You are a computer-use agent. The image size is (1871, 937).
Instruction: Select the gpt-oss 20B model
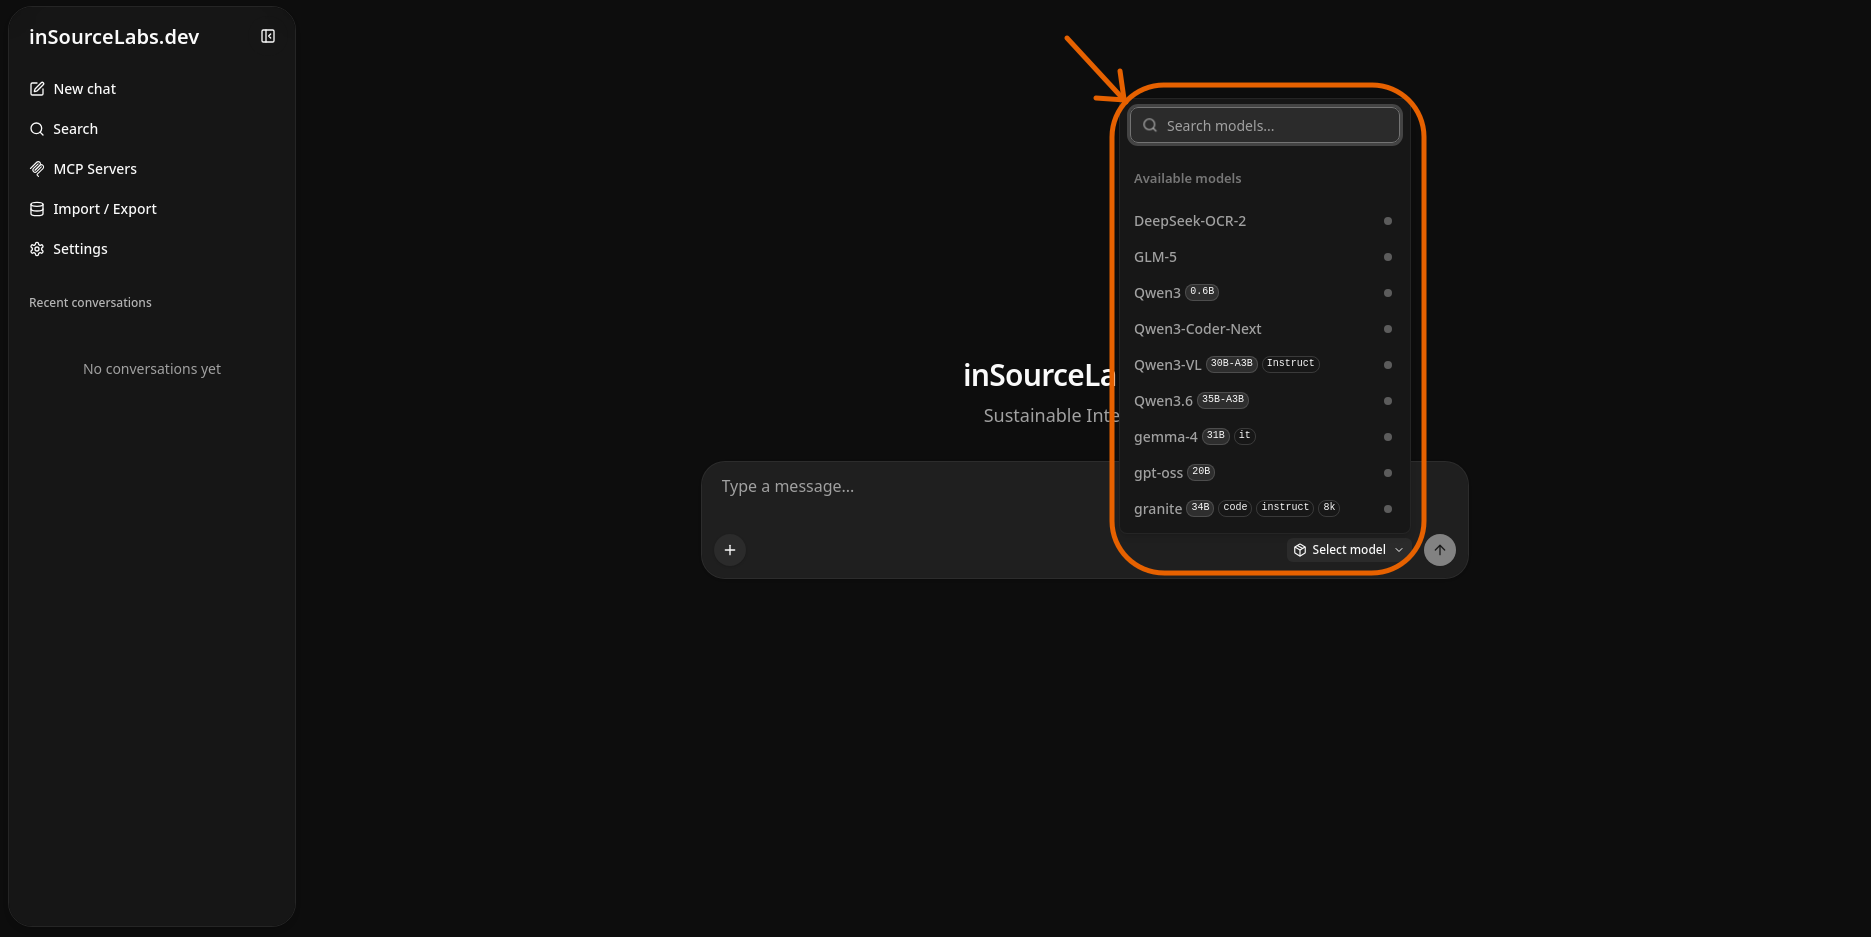click(x=1264, y=473)
